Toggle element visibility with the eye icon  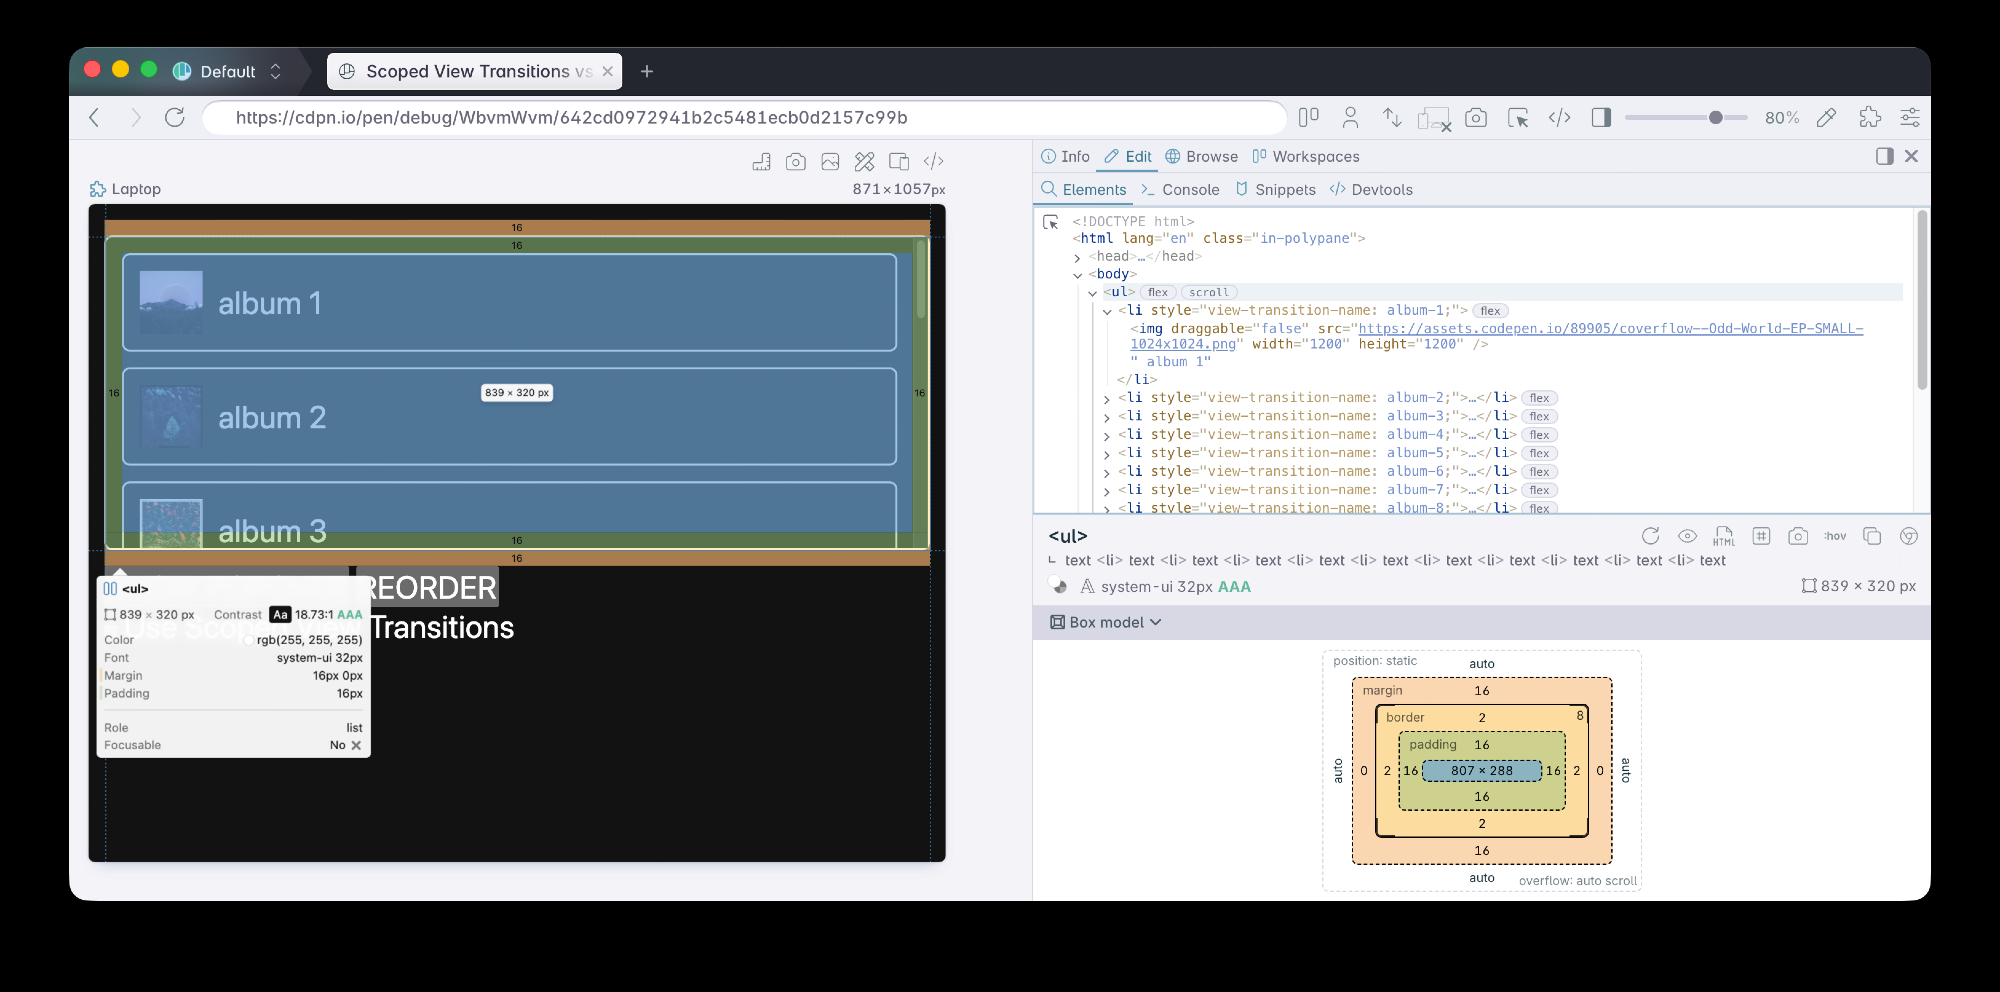pyautogui.click(x=1687, y=536)
